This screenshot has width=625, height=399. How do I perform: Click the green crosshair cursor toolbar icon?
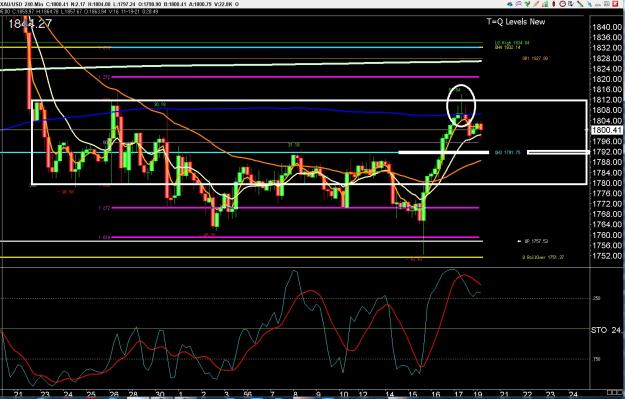(527, 4)
